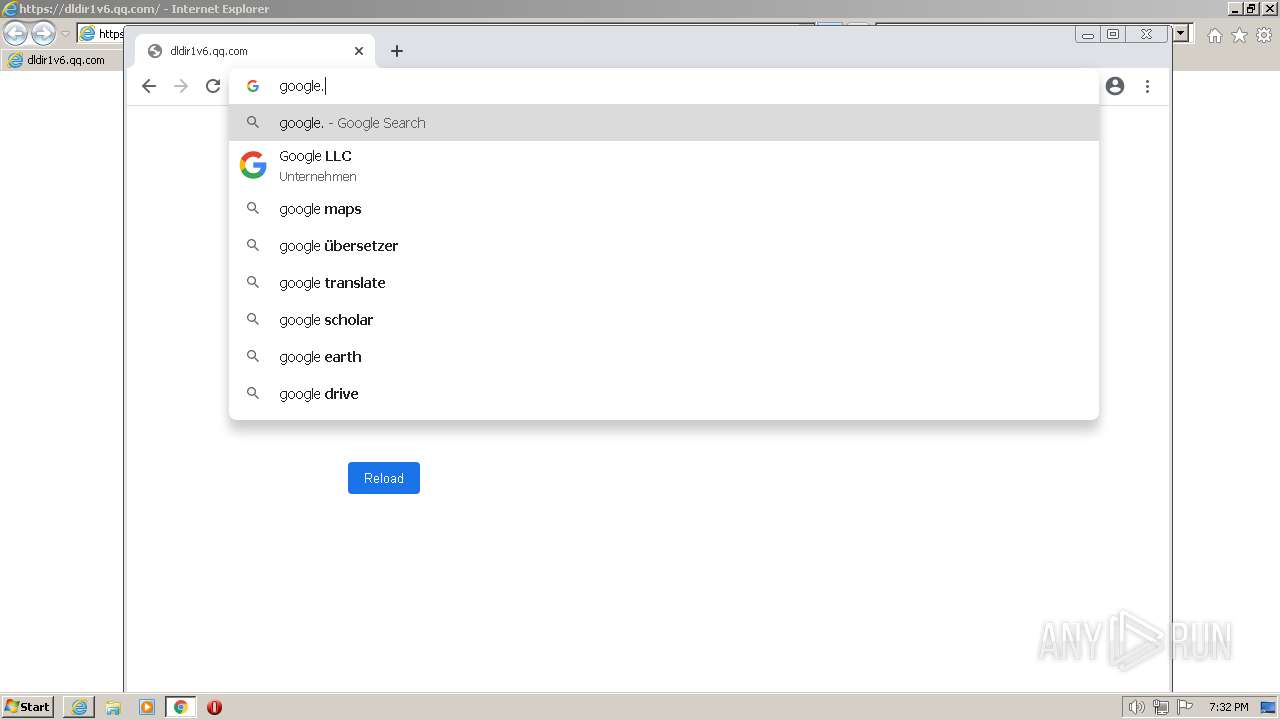Go back using Chrome's back arrow

click(149, 86)
